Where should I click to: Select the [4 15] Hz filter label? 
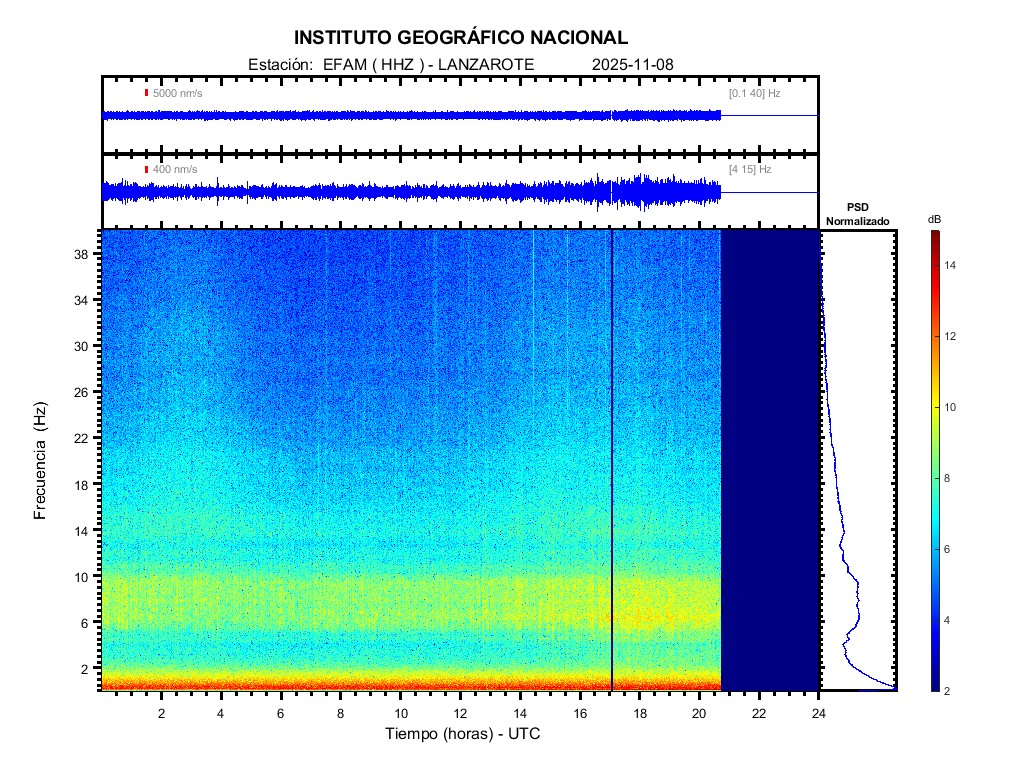pyautogui.click(x=750, y=170)
